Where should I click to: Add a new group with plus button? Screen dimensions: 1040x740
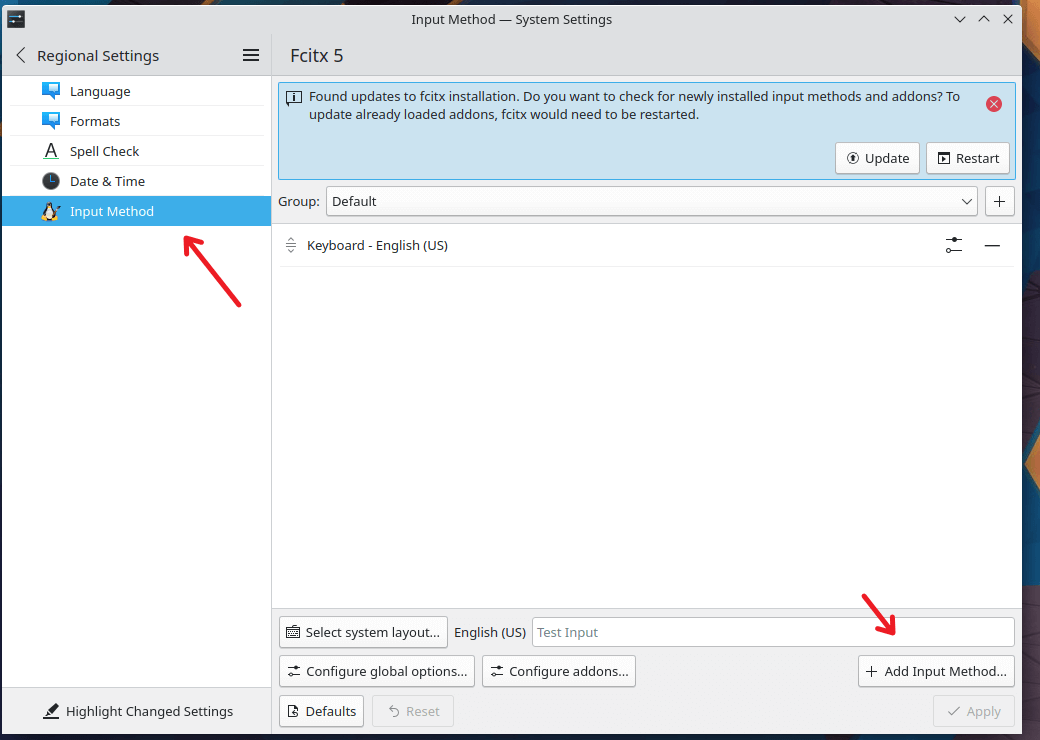(1000, 202)
